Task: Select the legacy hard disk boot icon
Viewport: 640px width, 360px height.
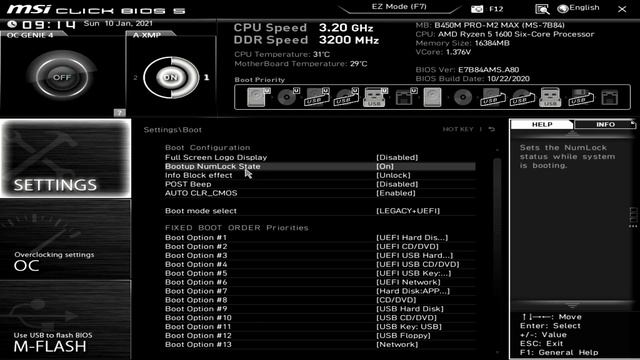Action: coord(432,98)
